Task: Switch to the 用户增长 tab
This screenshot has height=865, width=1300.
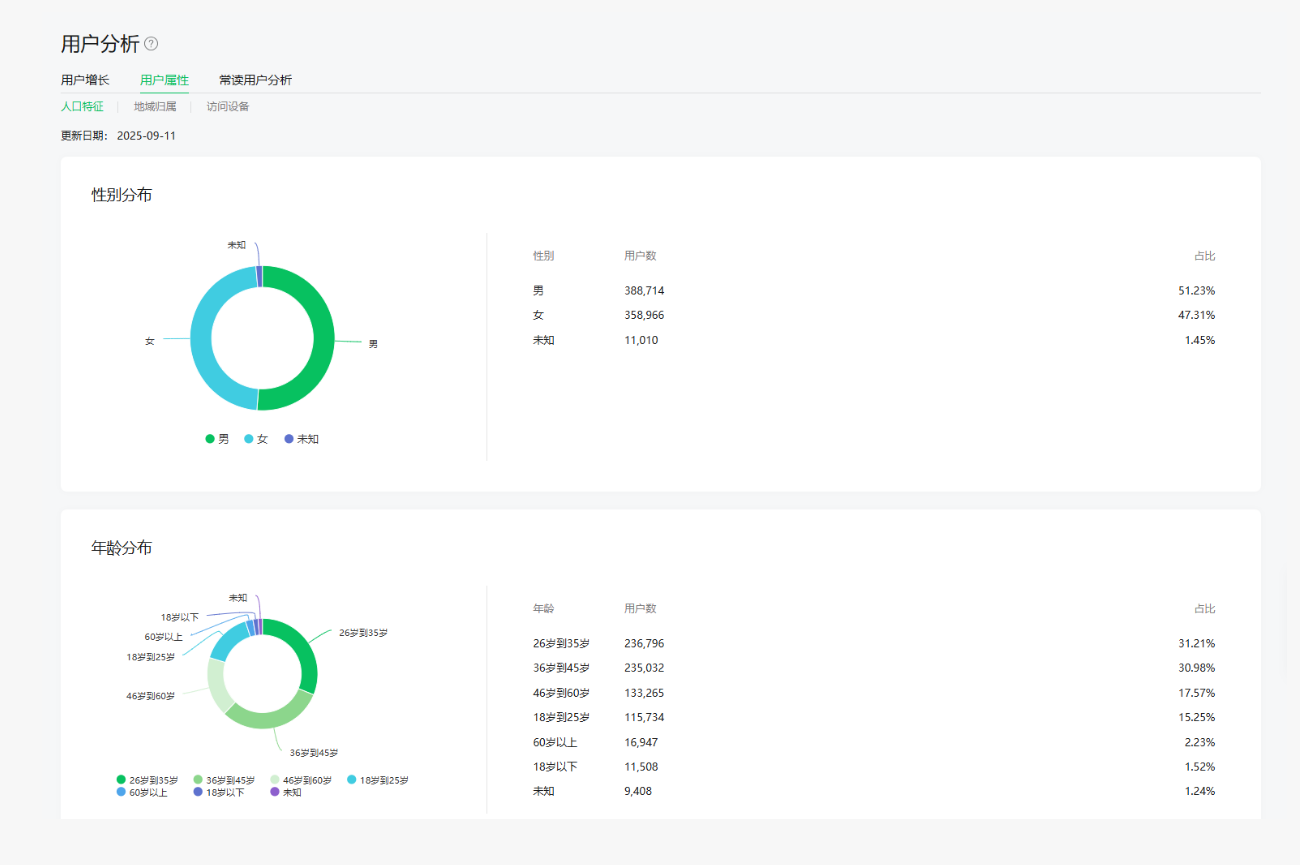Action: click(x=85, y=80)
